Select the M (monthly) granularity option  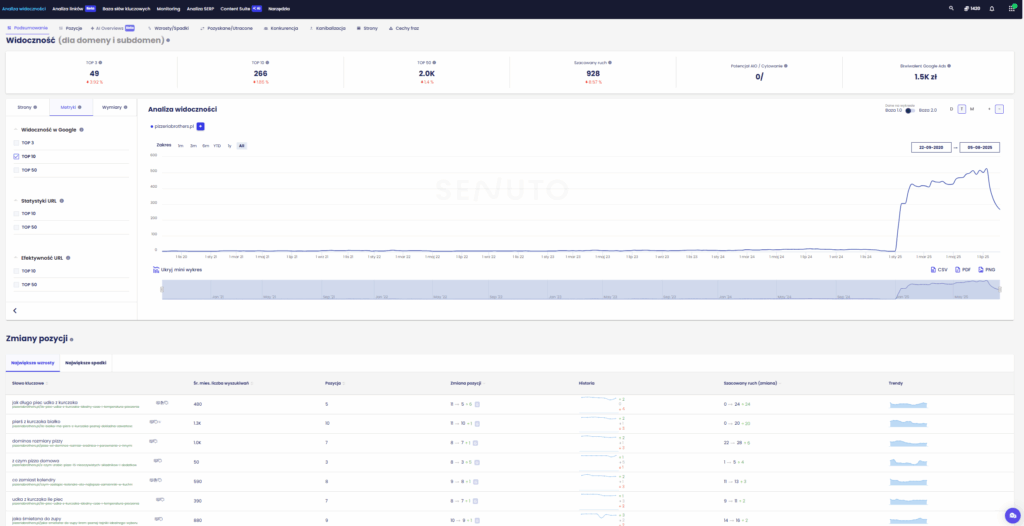pos(972,109)
